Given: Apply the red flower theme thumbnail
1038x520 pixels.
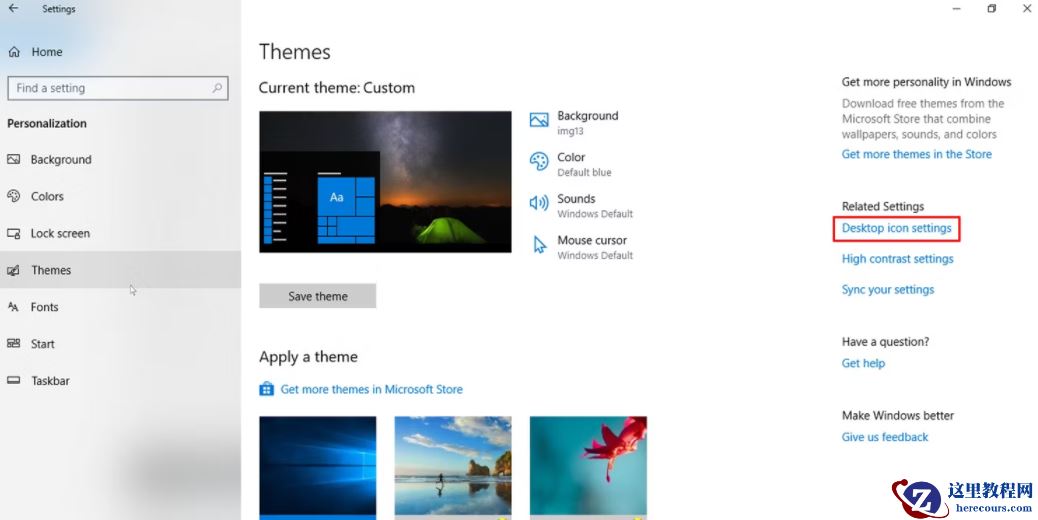Looking at the screenshot, I should pos(588,467).
